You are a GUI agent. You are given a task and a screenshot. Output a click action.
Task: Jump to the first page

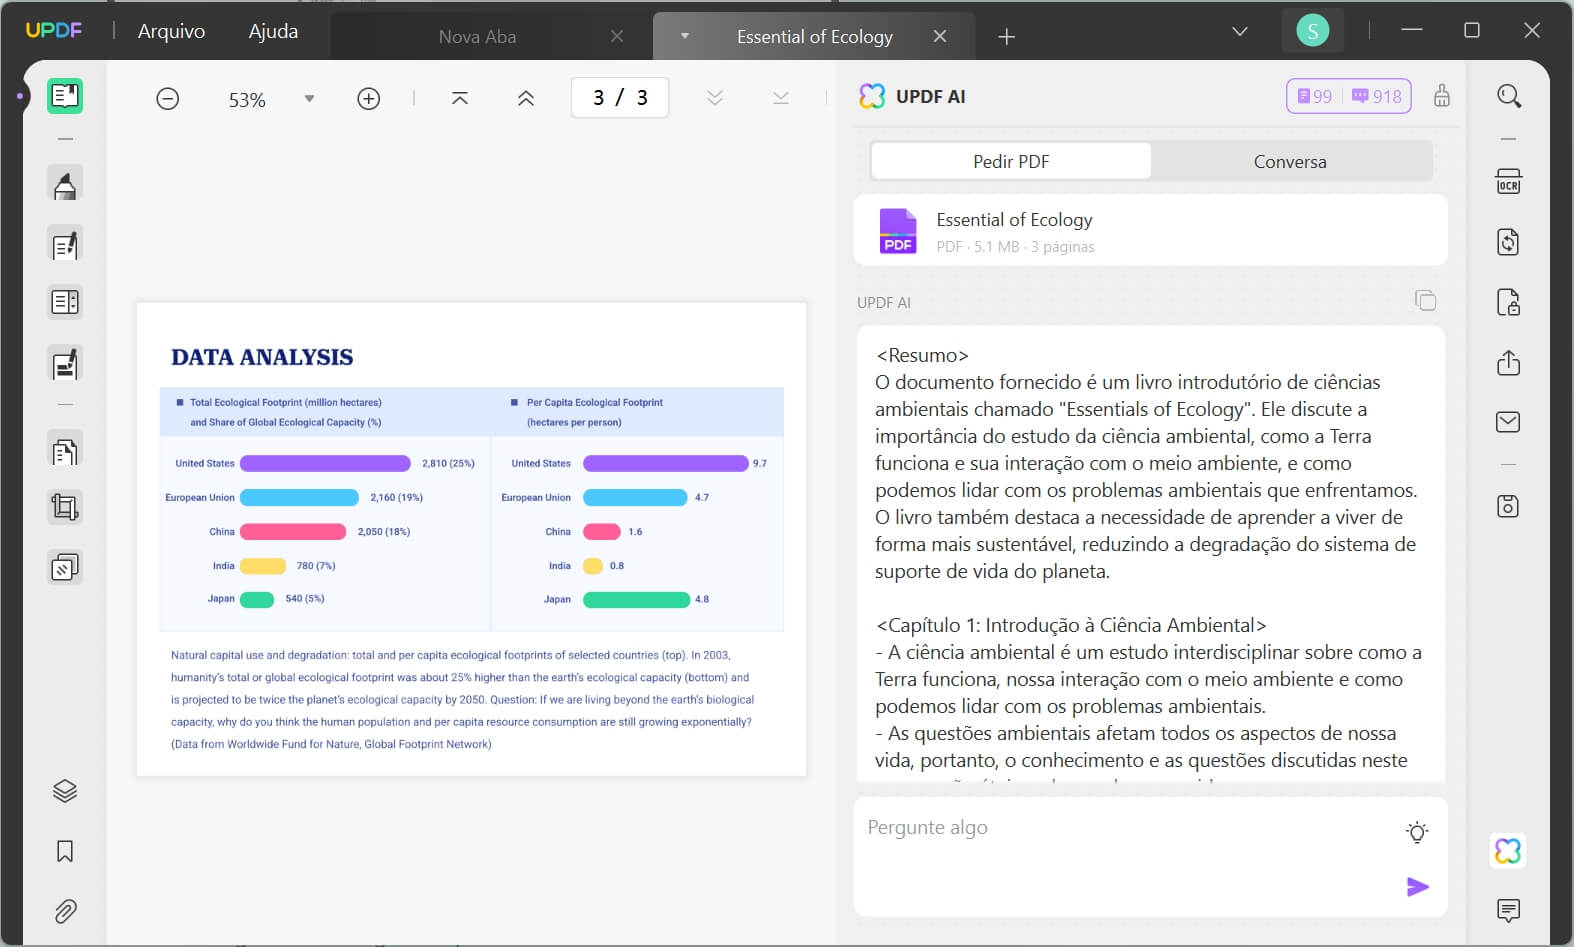coord(460,98)
